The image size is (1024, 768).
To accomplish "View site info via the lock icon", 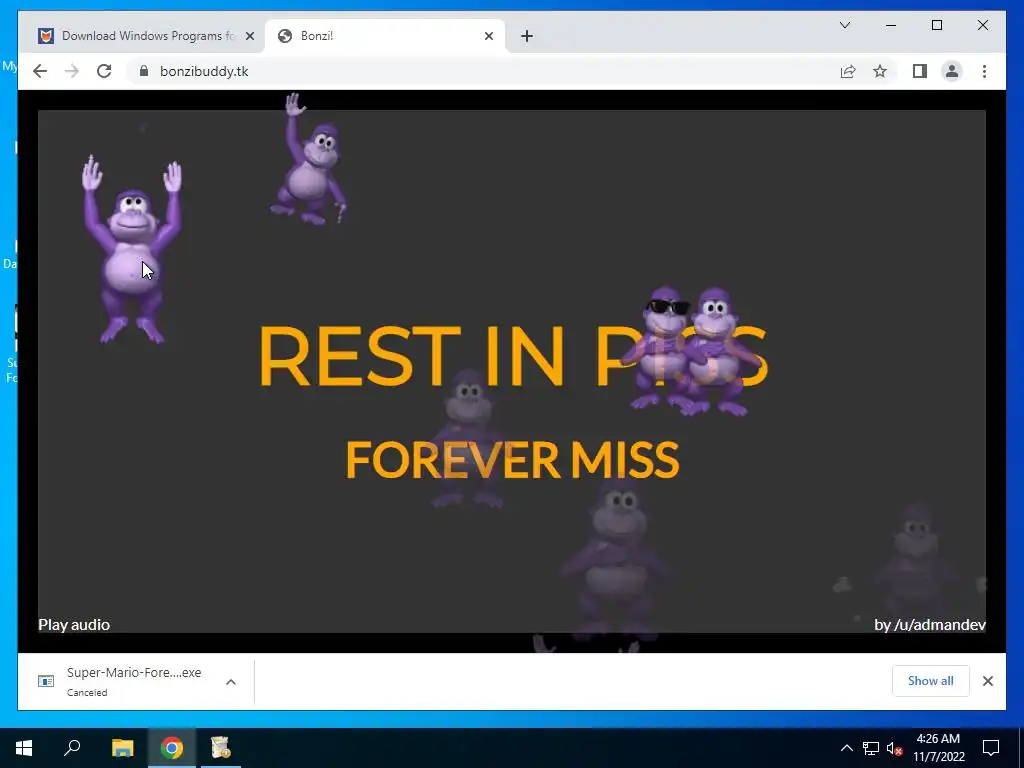I will pos(144,71).
